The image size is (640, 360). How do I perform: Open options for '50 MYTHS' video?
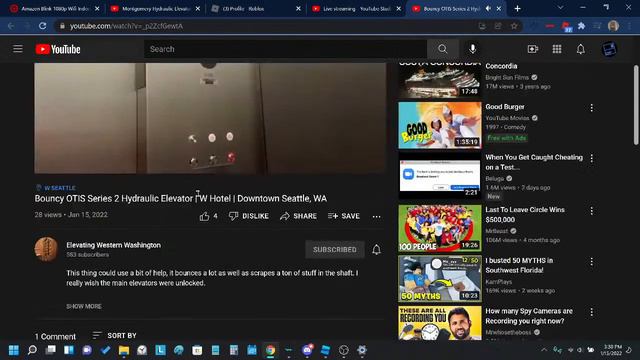point(591,262)
